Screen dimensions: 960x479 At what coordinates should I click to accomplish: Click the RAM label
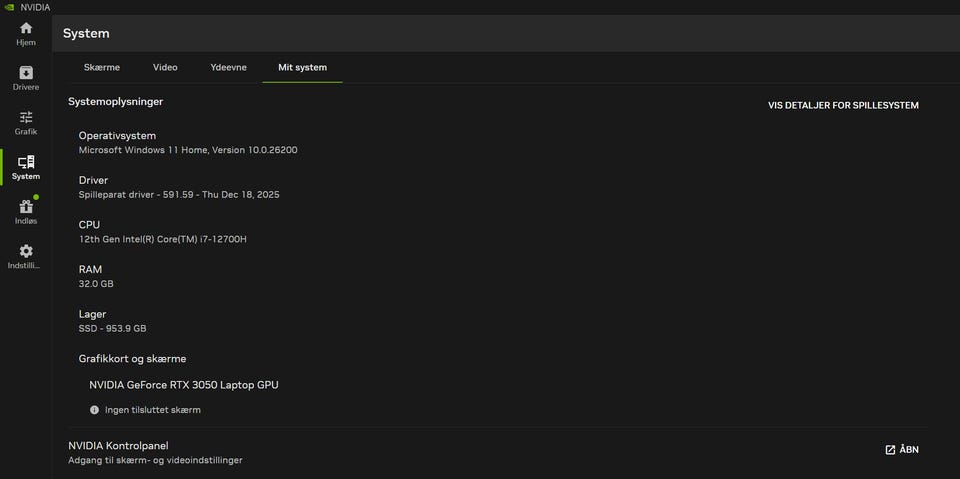pos(91,270)
